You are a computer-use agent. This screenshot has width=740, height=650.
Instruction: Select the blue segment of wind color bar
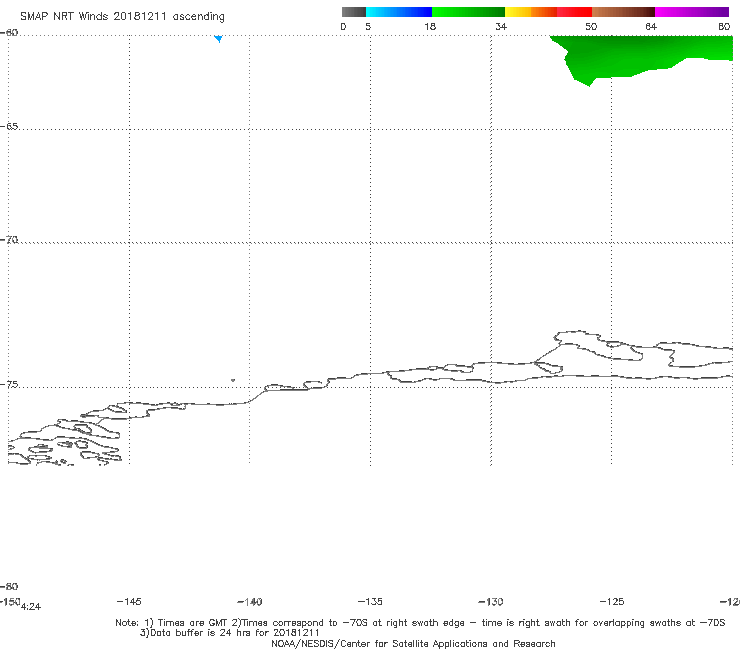pos(399,12)
